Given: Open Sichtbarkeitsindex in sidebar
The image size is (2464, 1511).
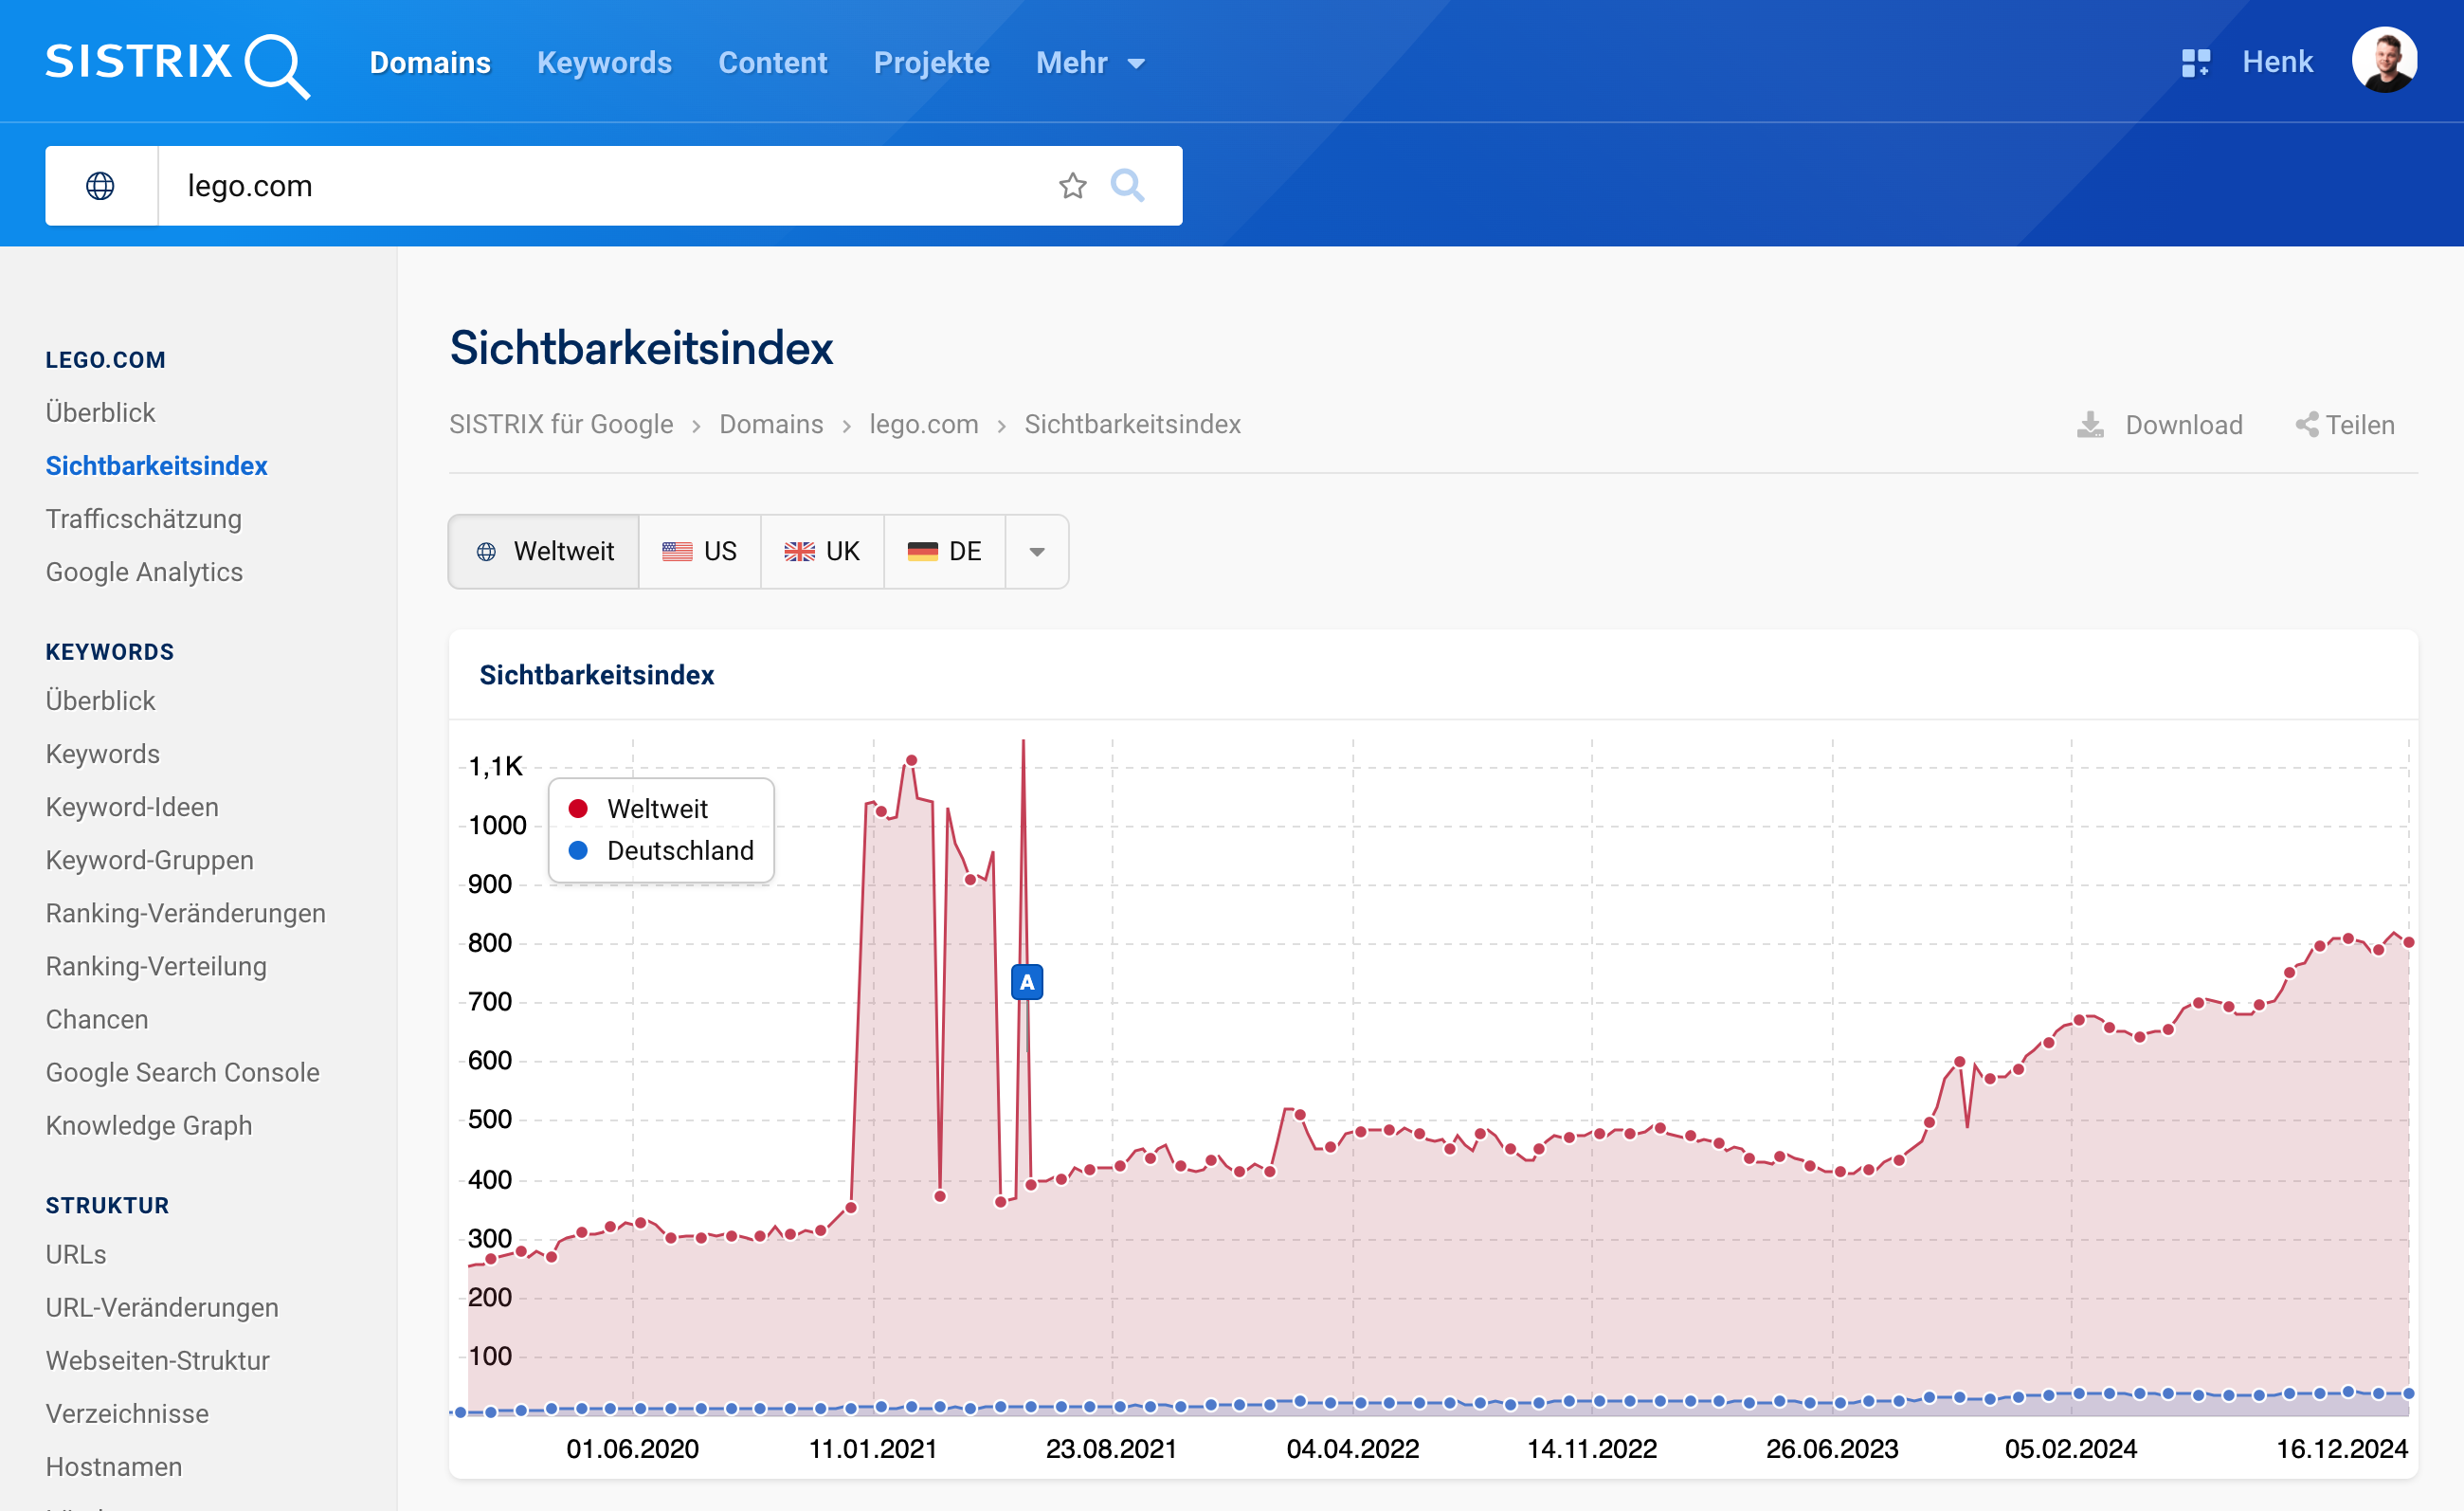Looking at the screenshot, I should point(156,466).
